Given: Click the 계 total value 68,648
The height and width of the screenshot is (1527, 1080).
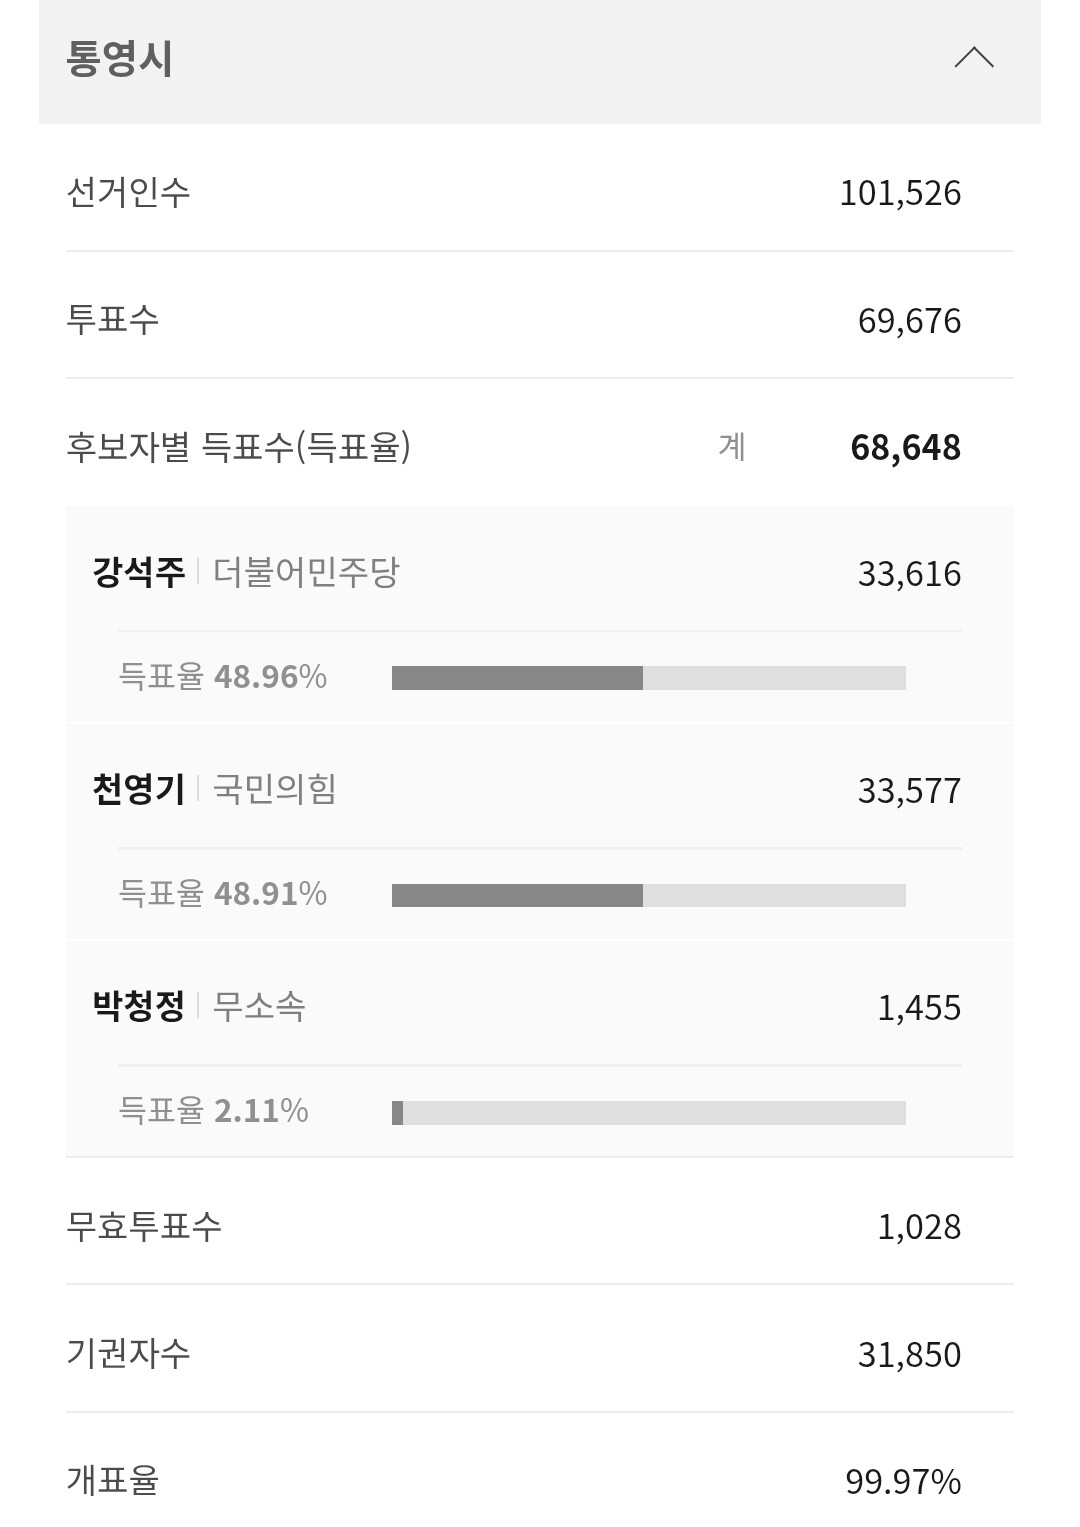Looking at the screenshot, I should tap(905, 447).
